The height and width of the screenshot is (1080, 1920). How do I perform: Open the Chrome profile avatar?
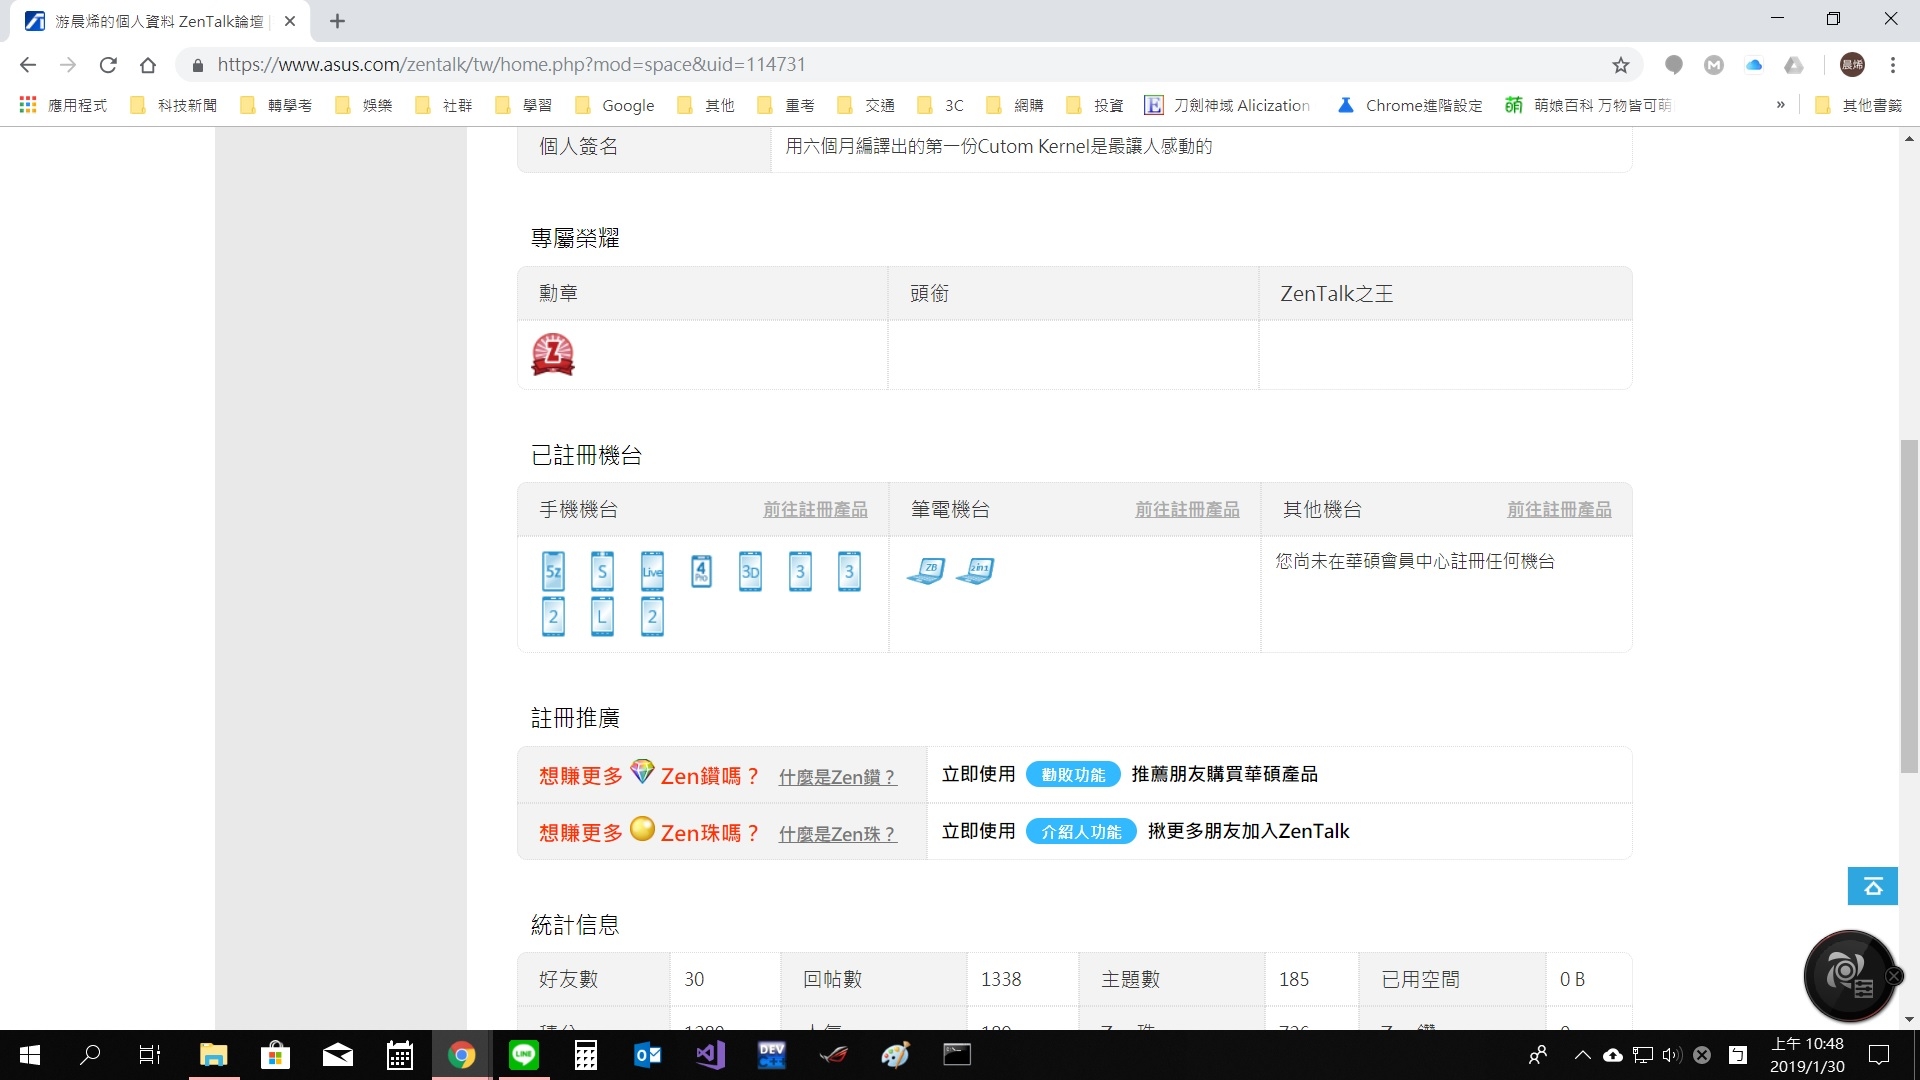pos(1852,65)
